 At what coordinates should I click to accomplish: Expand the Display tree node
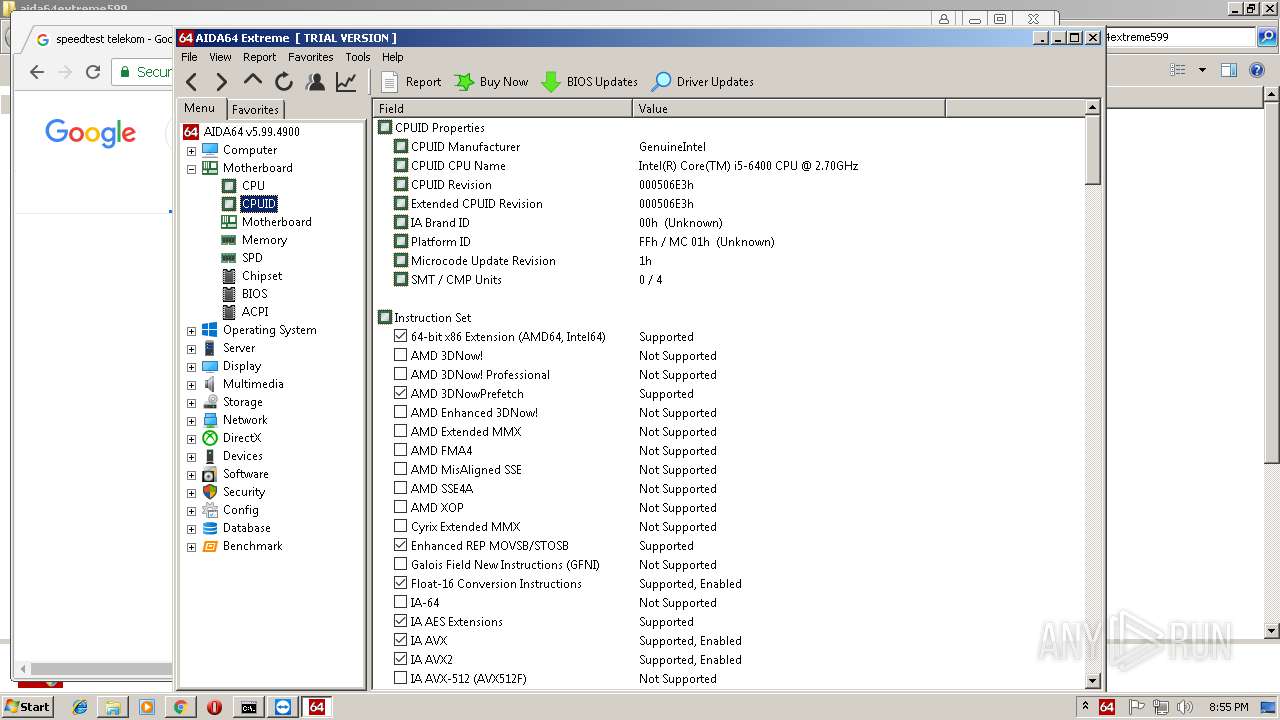pos(191,367)
